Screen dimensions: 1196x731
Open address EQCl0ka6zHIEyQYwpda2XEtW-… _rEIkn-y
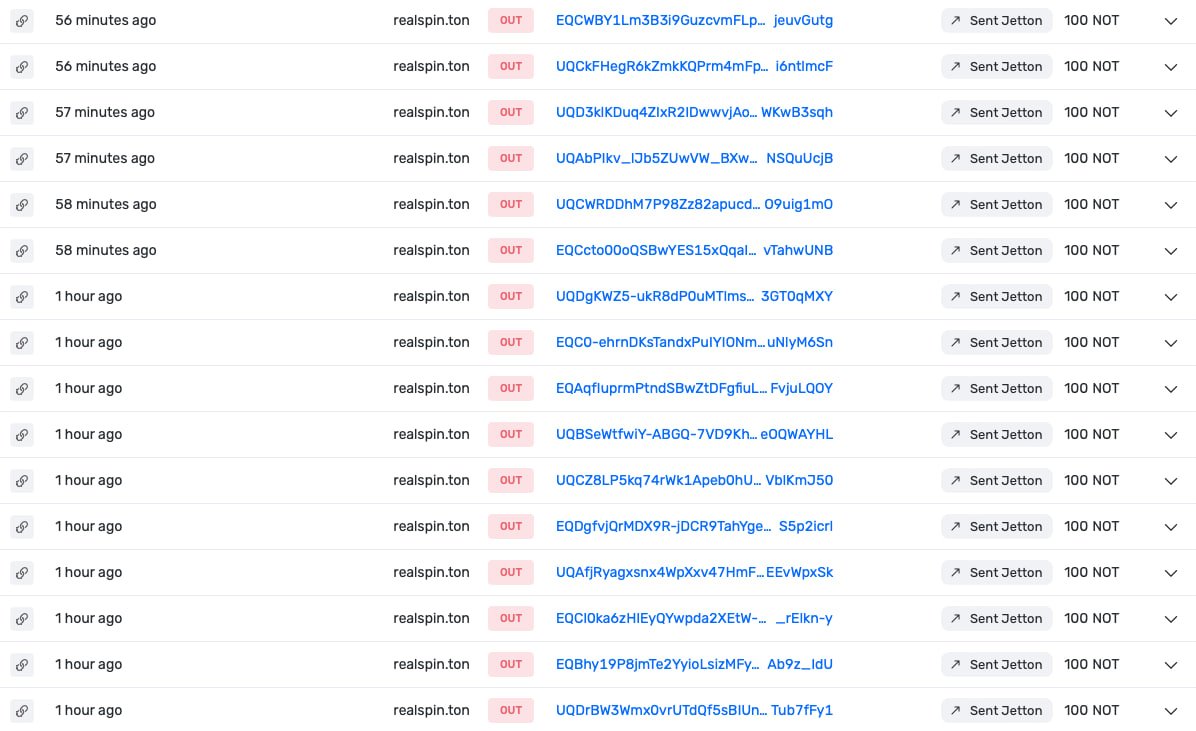coord(694,618)
